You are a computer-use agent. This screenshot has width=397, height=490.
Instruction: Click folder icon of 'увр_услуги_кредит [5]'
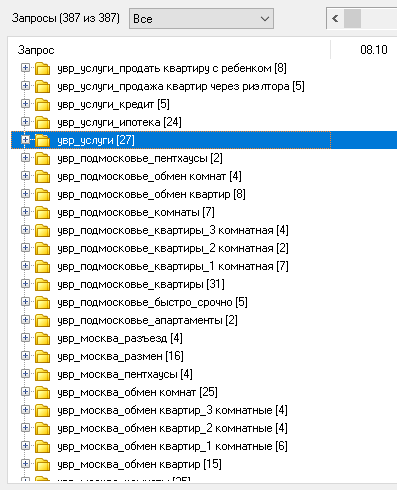coord(42,104)
